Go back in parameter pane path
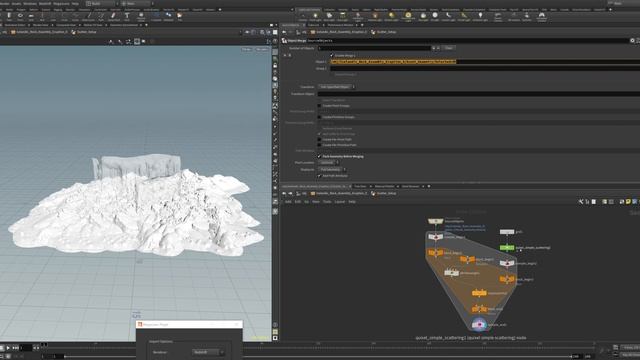This screenshot has height=360, width=640. pyautogui.click(x=284, y=32)
